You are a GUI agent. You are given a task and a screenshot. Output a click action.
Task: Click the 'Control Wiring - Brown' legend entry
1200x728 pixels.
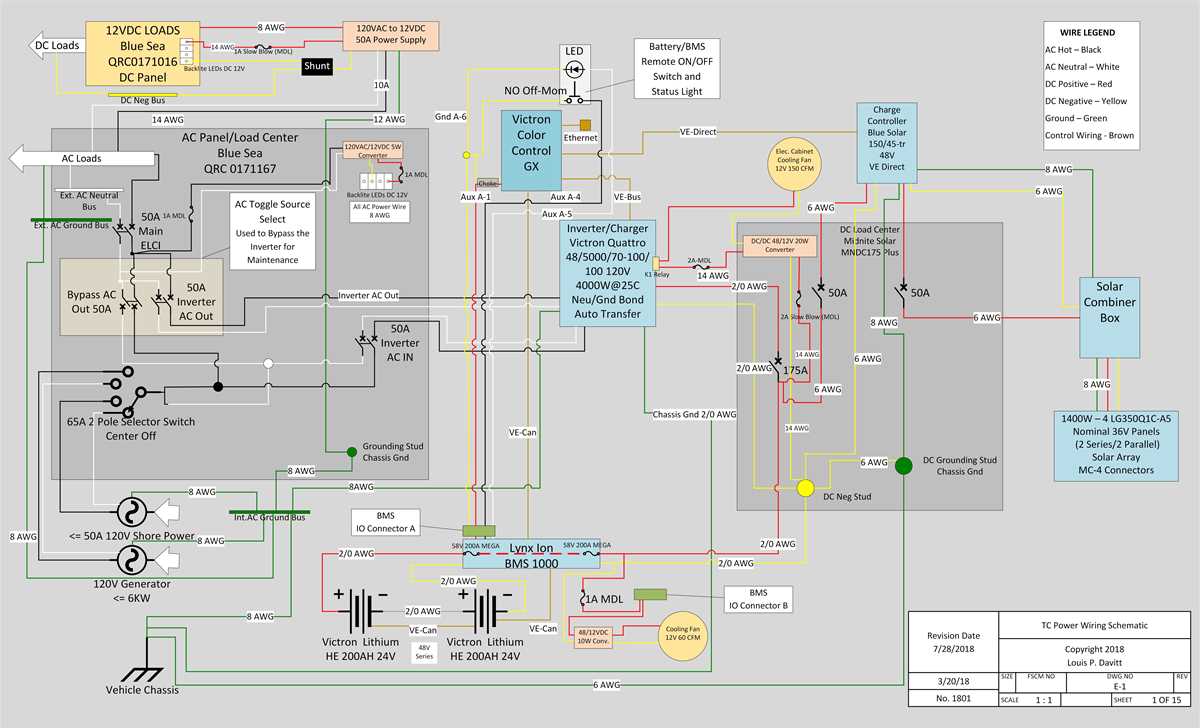[x=1089, y=135]
